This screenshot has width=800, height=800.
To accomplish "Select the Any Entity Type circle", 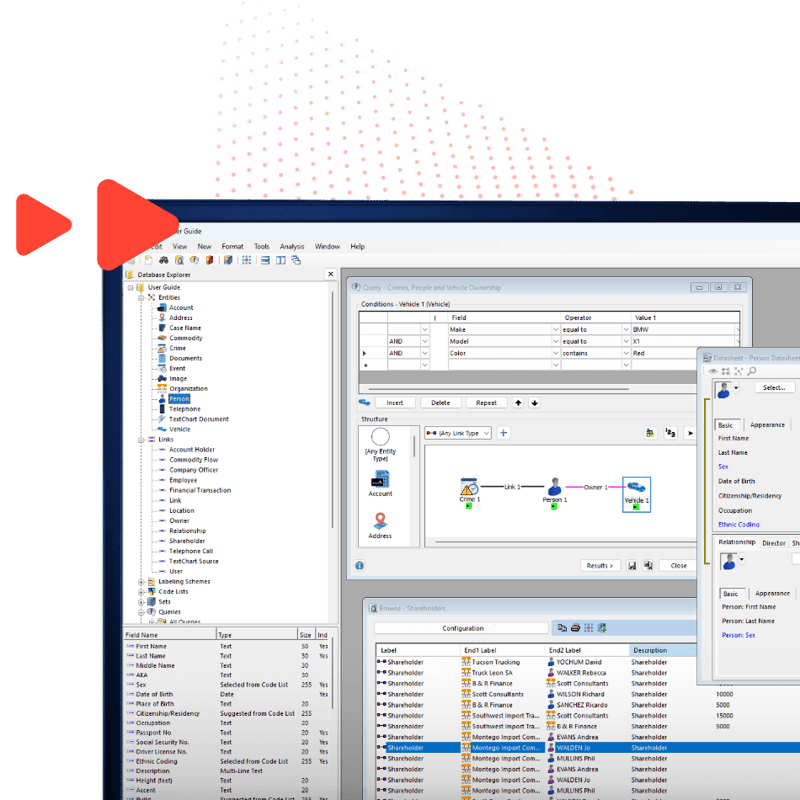I will point(380,437).
